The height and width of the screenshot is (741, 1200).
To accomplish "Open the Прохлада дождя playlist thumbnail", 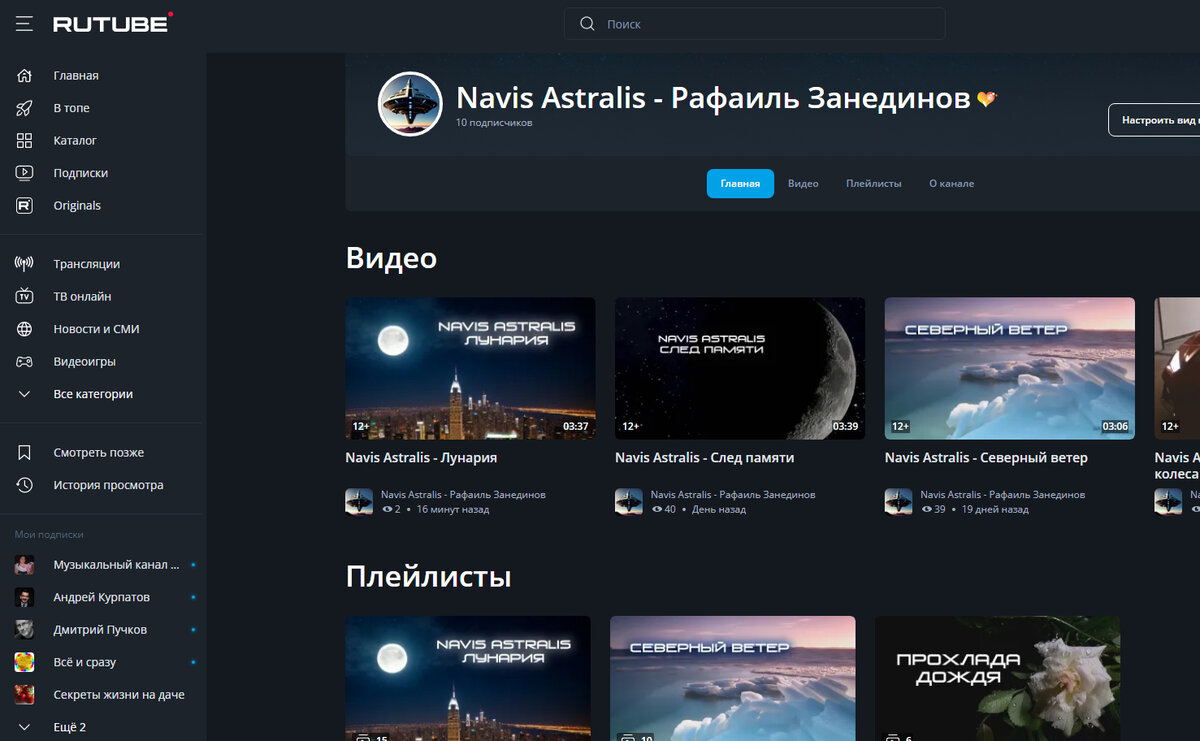I will 997,678.
